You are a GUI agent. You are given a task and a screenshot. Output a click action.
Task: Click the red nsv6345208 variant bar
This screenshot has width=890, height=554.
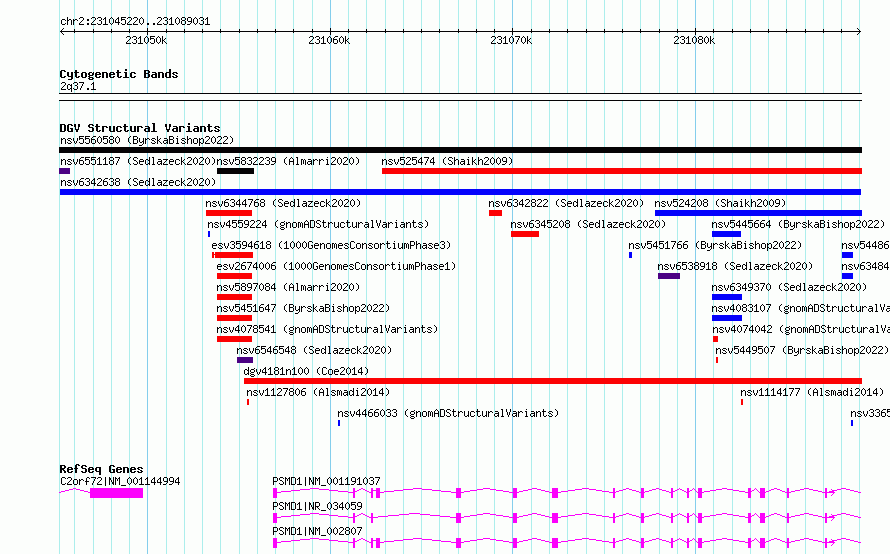(x=525, y=234)
